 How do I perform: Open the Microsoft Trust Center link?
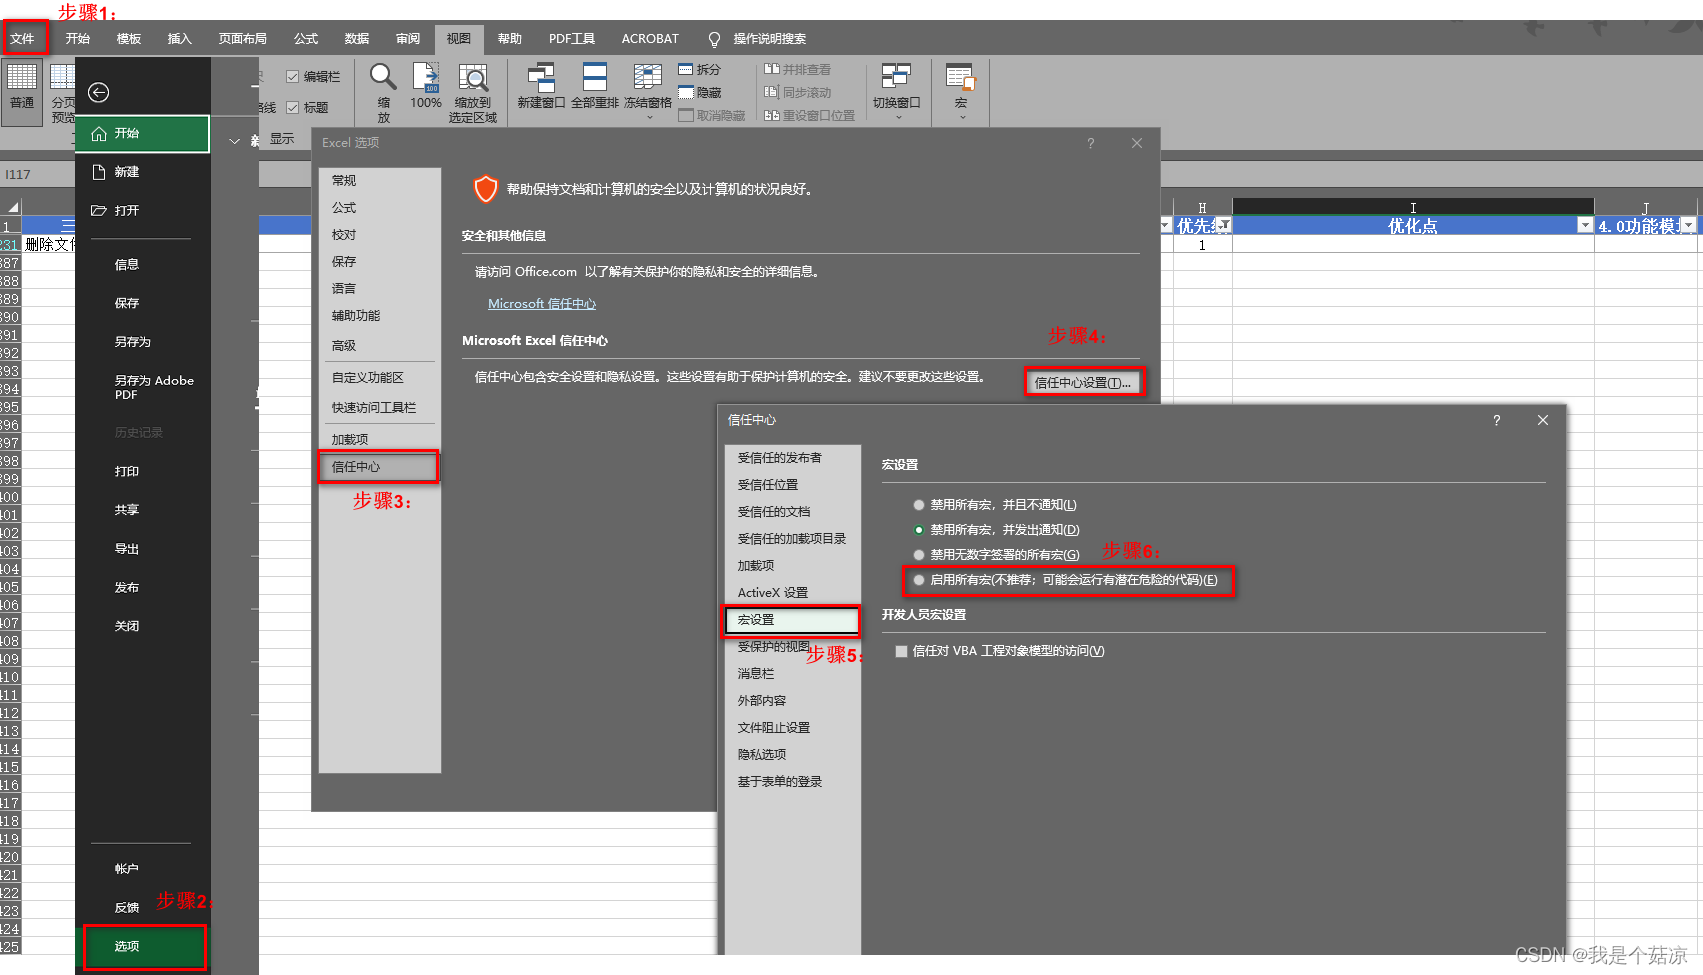click(x=542, y=304)
